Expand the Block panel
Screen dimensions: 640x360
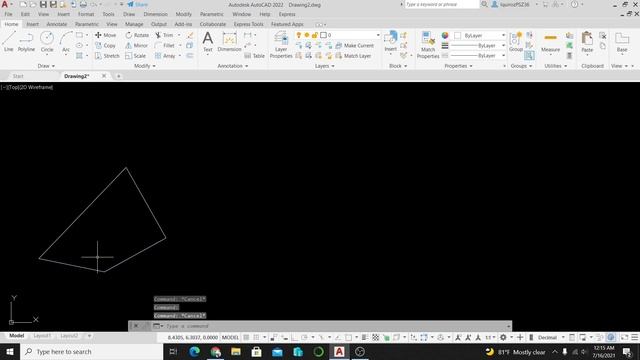point(398,66)
